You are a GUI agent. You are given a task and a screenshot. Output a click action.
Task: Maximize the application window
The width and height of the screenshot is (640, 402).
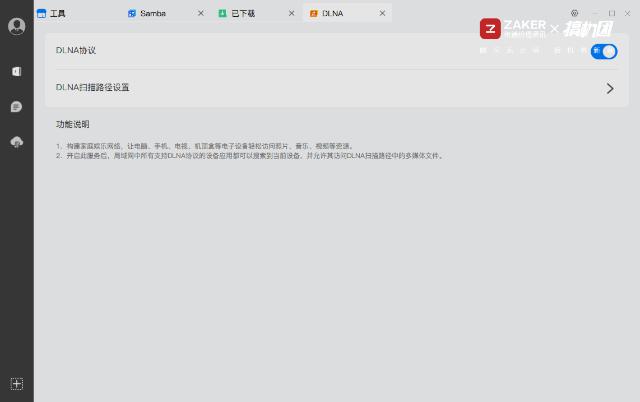click(612, 13)
